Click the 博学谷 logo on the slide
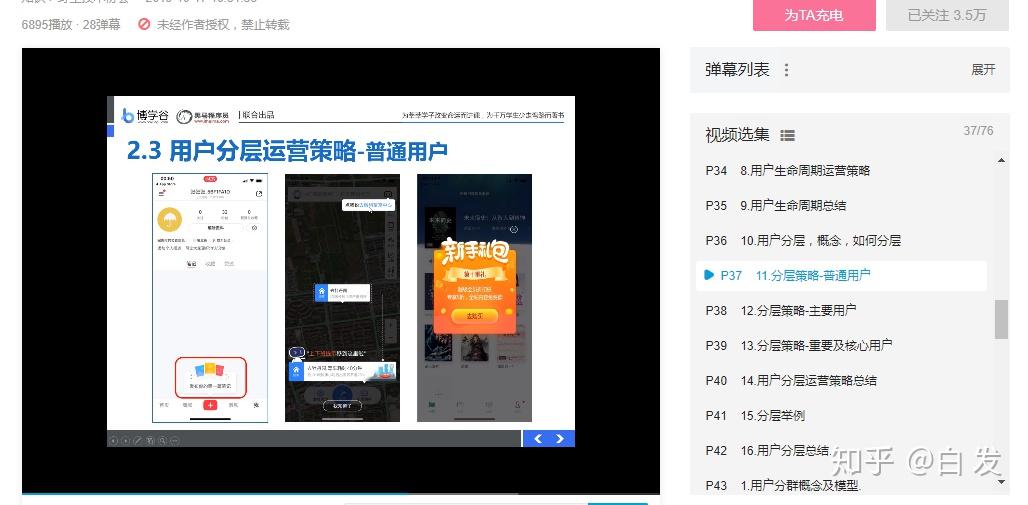 tap(145, 116)
